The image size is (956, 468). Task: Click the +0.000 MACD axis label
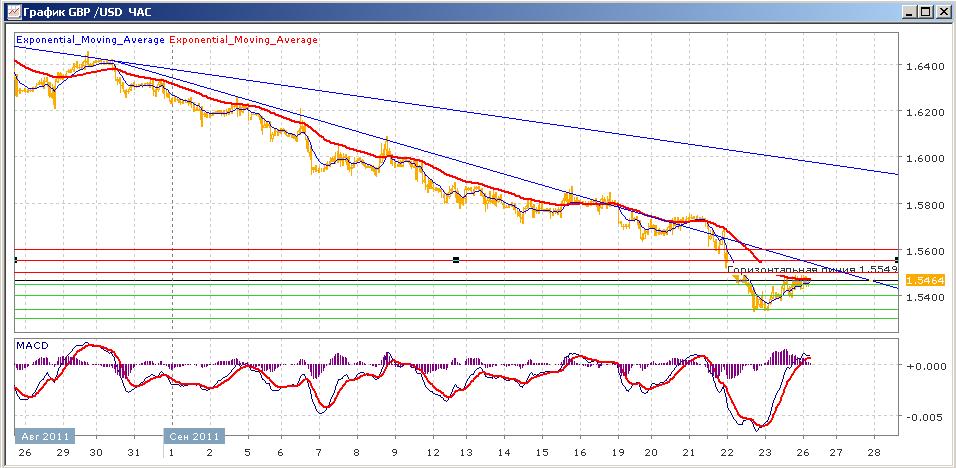pyautogui.click(x=925, y=366)
